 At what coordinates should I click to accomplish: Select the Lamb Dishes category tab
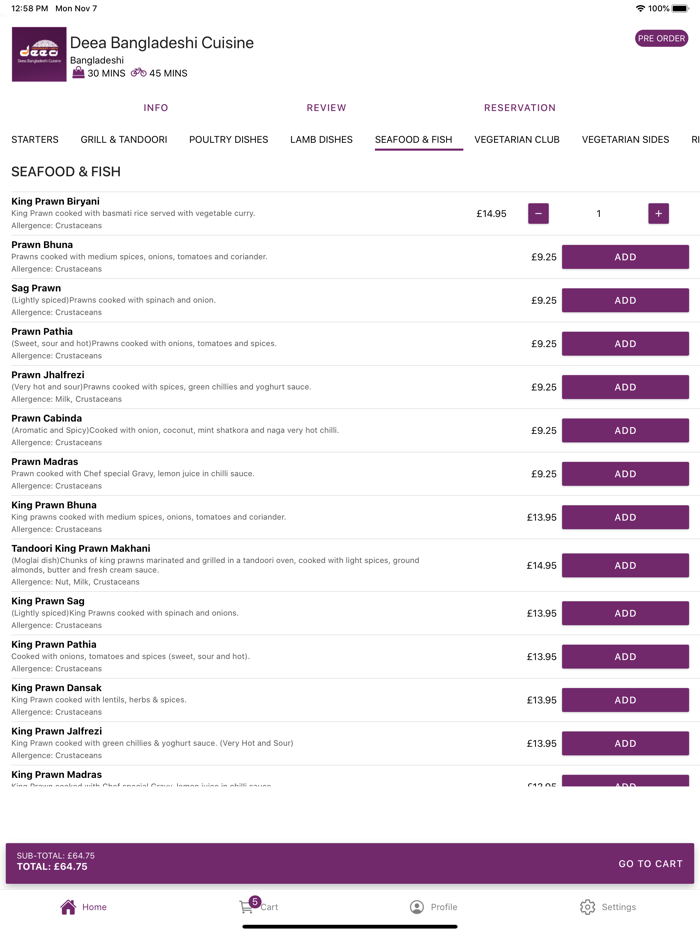321,140
